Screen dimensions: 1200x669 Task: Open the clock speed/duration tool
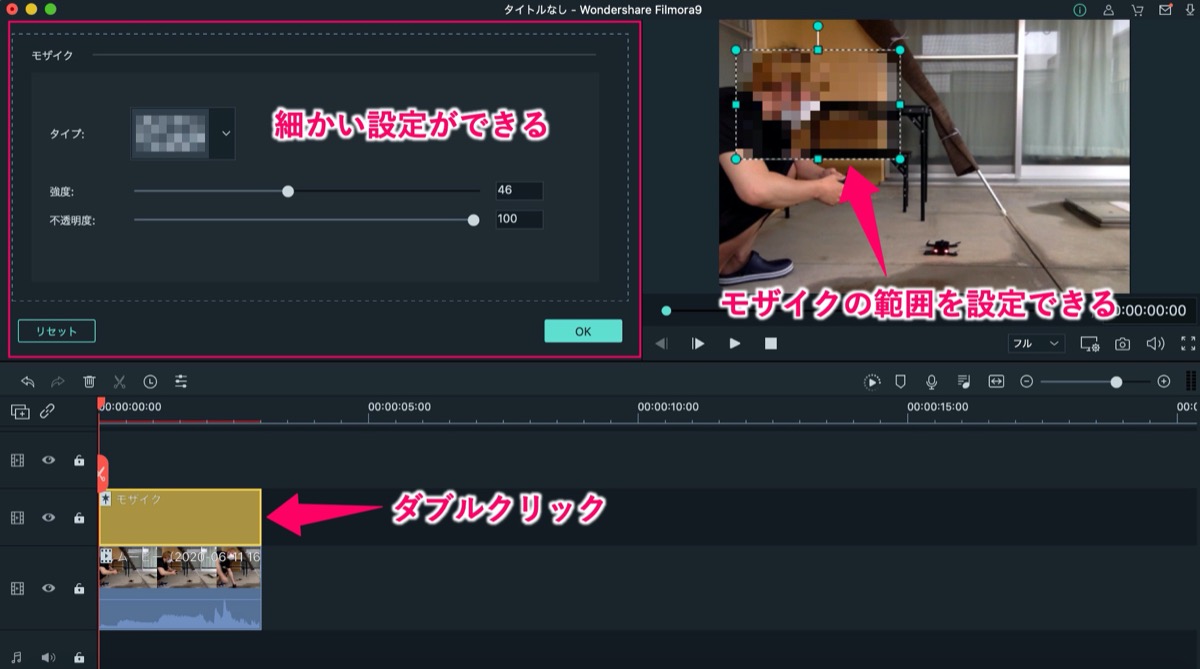(150, 381)
